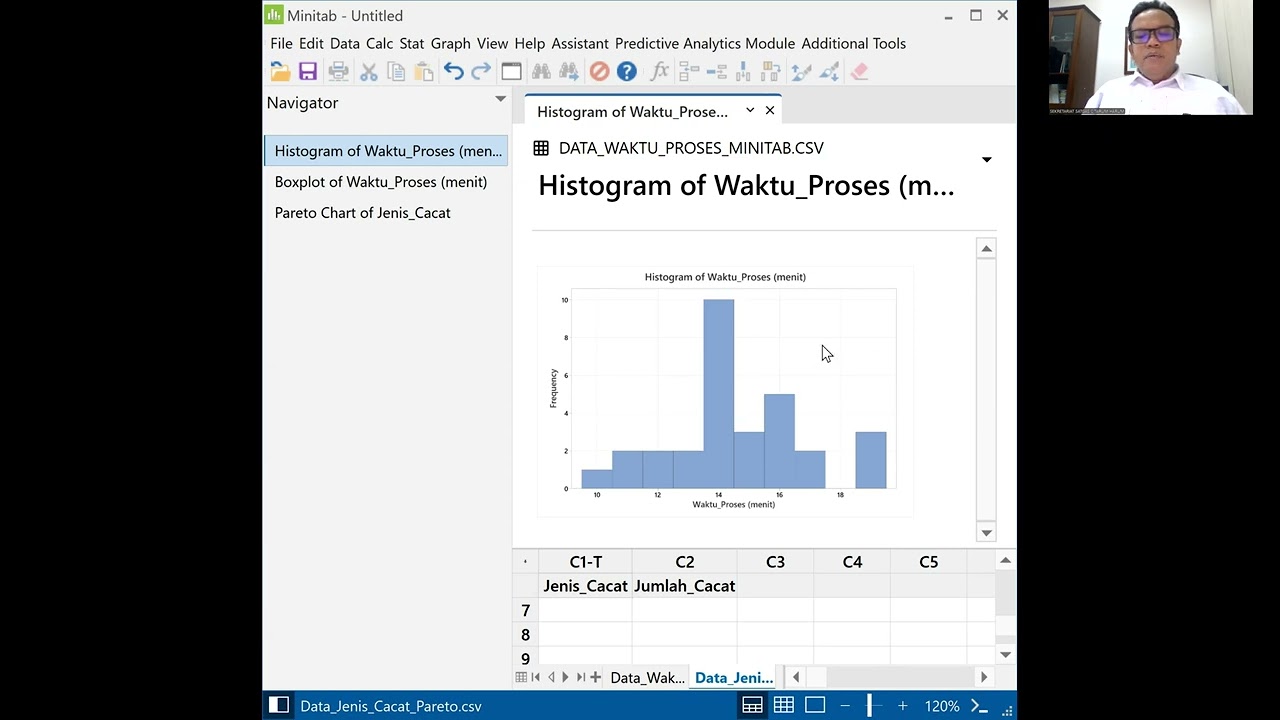Click the pink eraser toolbar icon
The width and height of the screenshot is (1280, 720).
tap(859, 72)
